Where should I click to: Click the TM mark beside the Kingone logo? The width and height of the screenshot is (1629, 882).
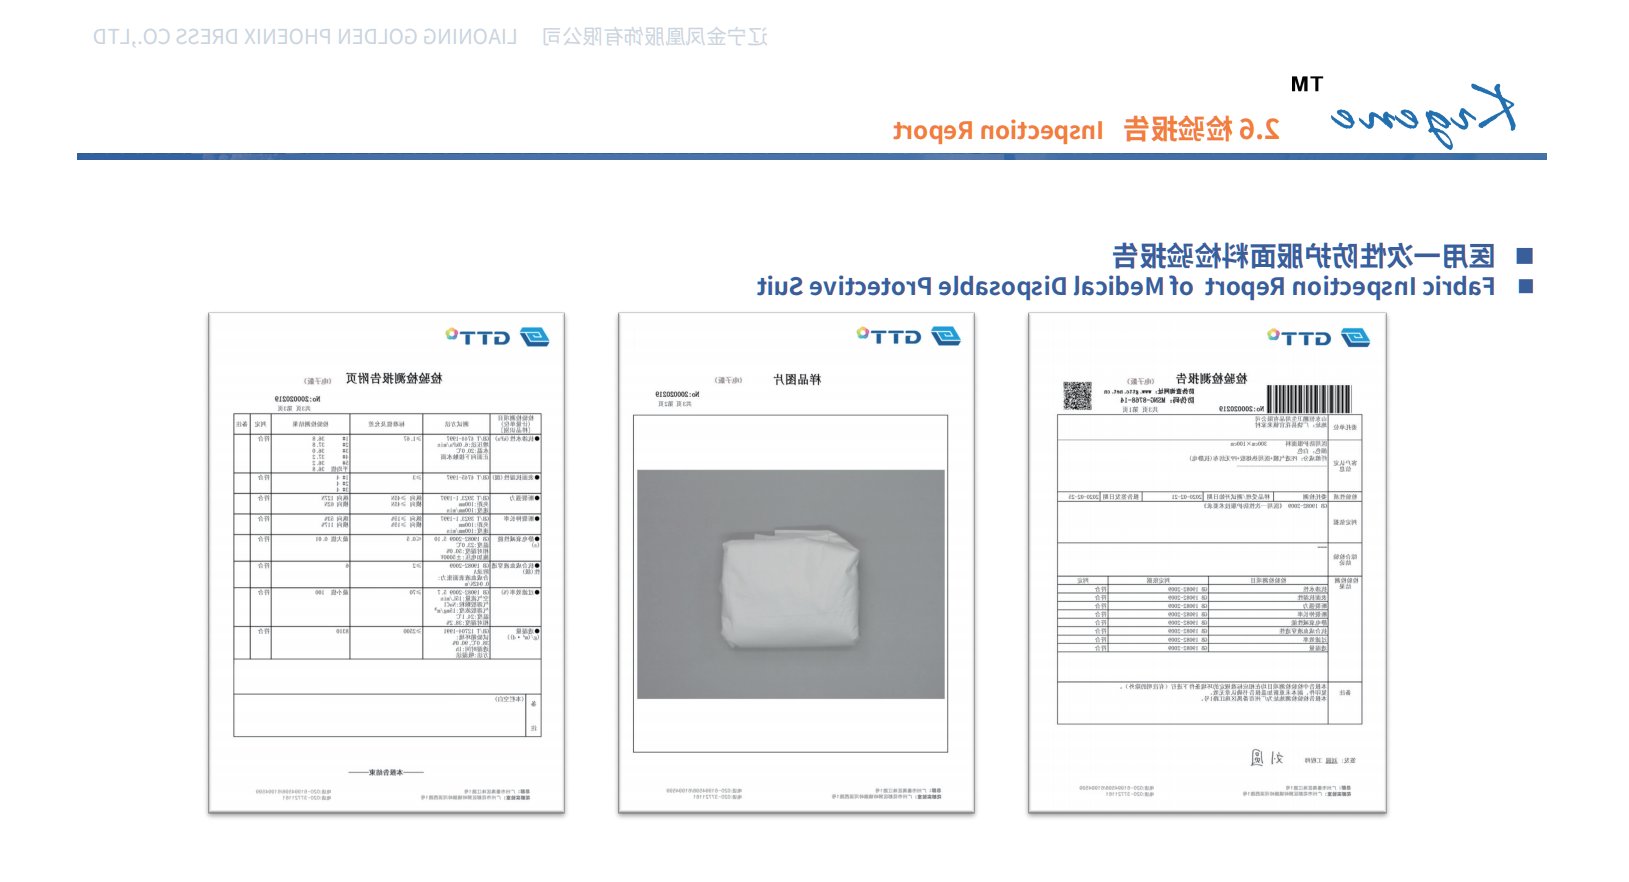click(x=1307, y=85)
